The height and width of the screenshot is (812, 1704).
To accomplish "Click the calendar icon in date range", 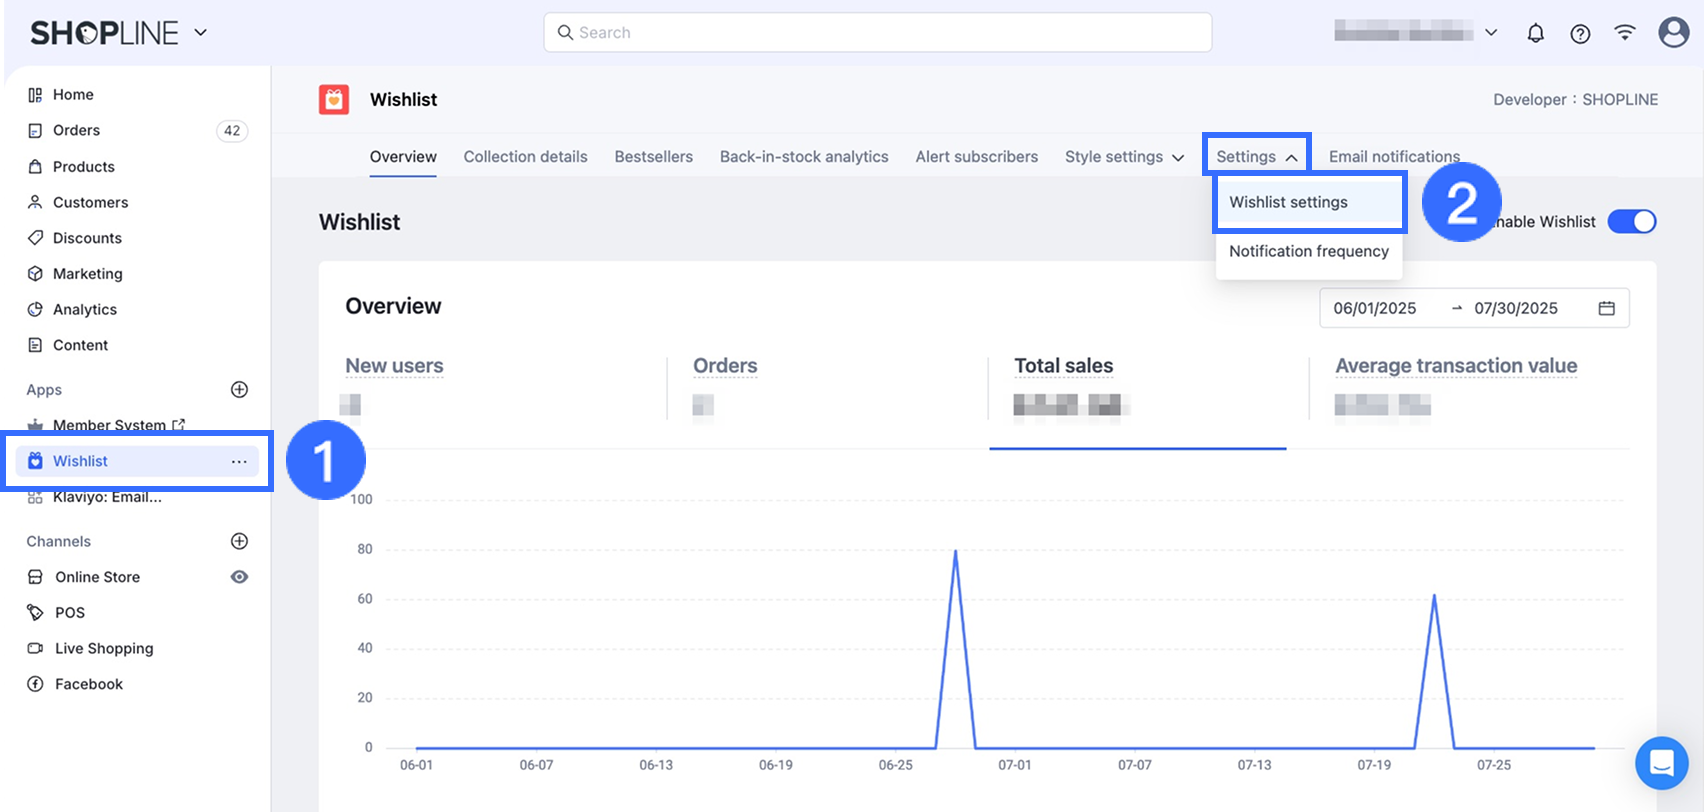I will (1606, 308).
